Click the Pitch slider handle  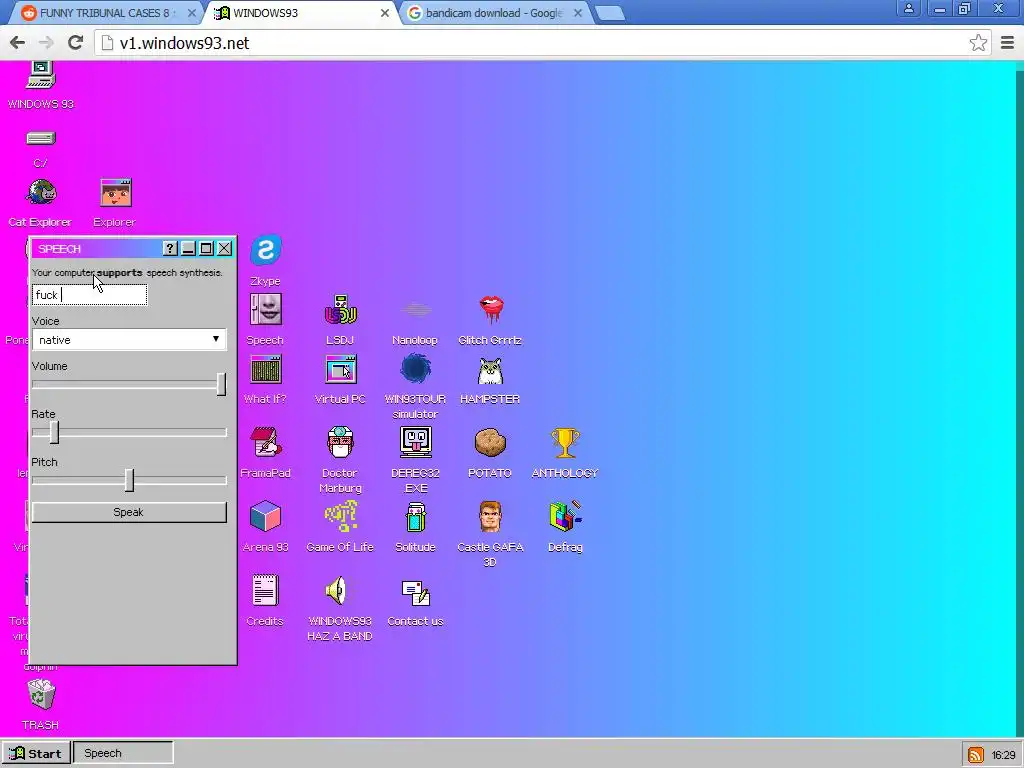[129, 480]
